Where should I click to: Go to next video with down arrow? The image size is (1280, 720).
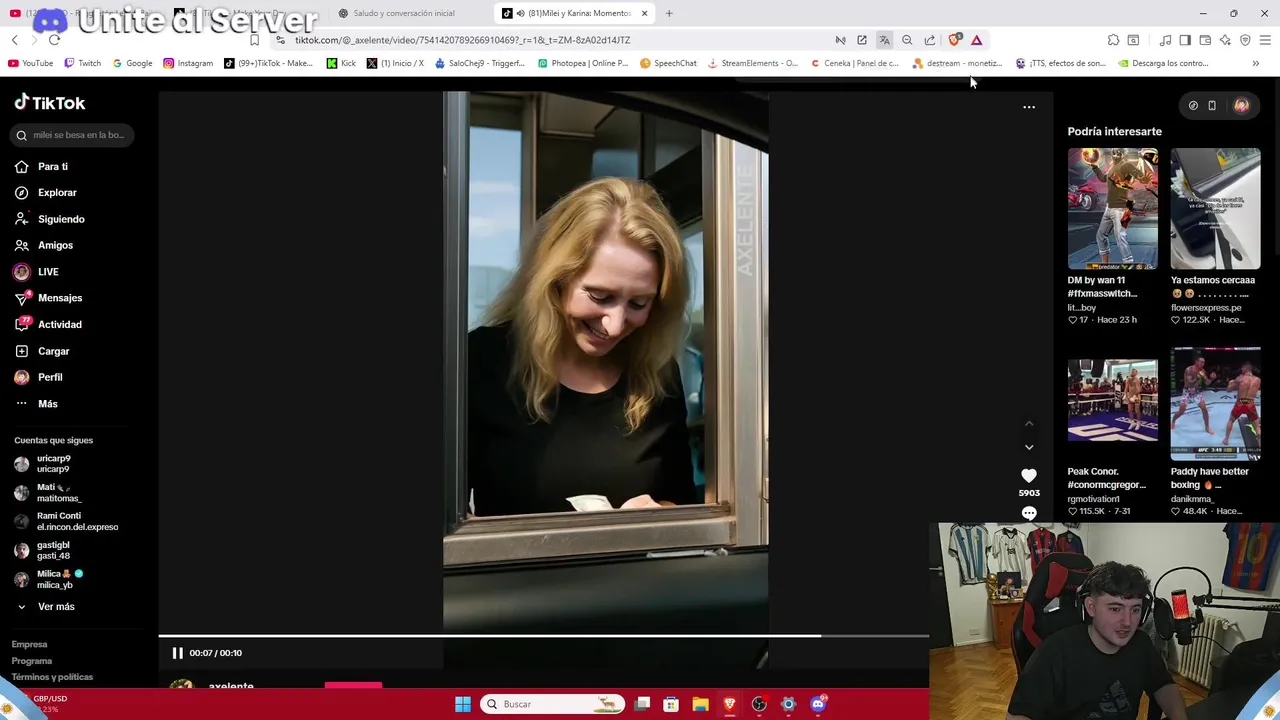tap(1029, 447)
